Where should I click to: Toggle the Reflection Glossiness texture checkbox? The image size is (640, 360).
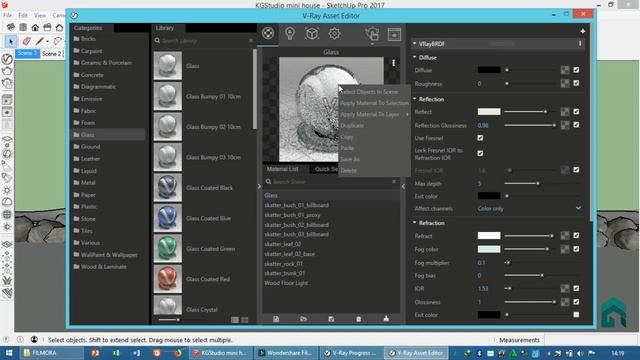pyautogui.click(x=576, y=125)
